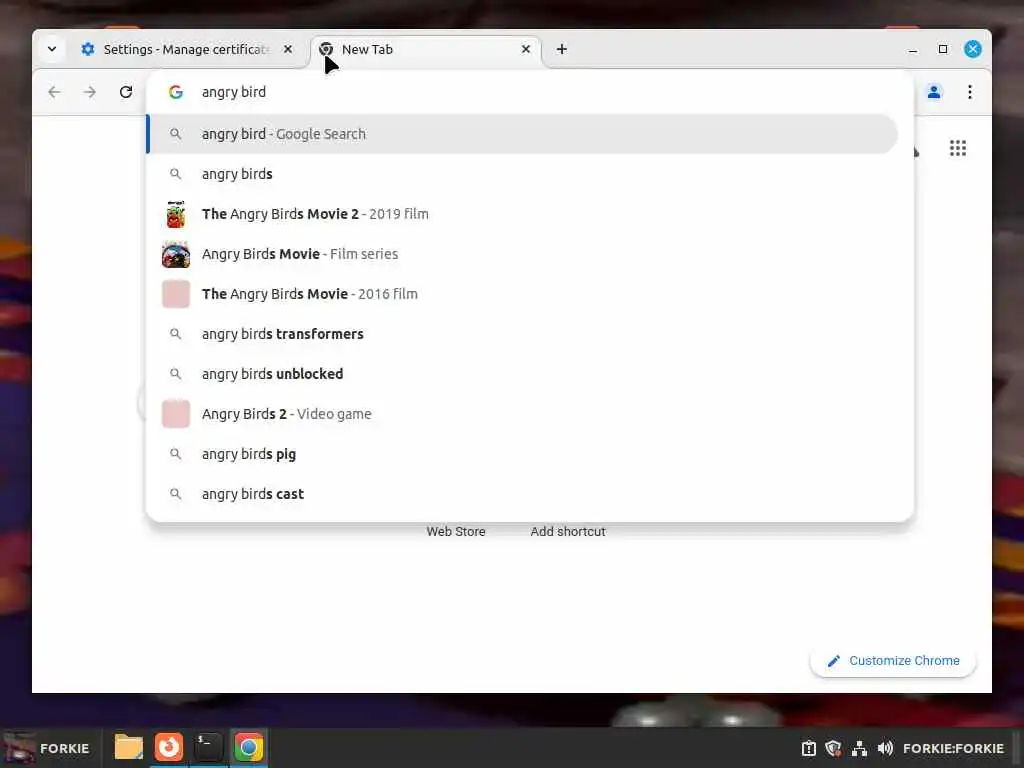Select the New Tab tab
The width and height of the screenshot is (1024, 768).
tap(426, 50)
